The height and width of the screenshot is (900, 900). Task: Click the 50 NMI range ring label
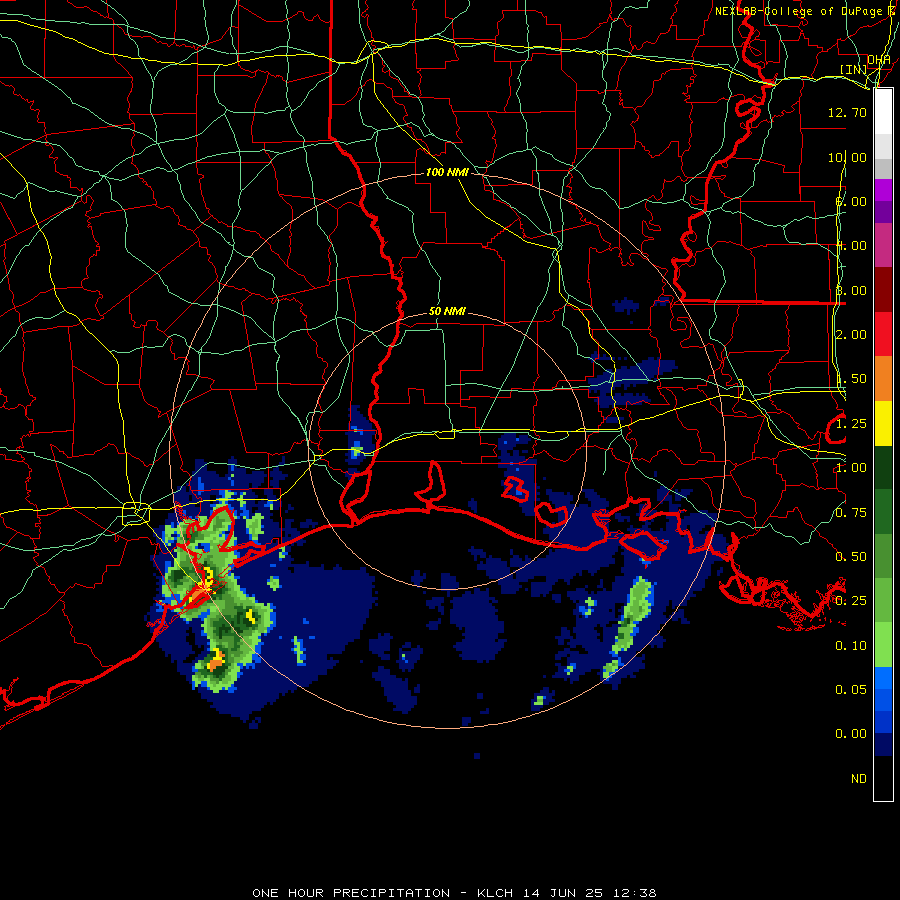coord(447,311)
